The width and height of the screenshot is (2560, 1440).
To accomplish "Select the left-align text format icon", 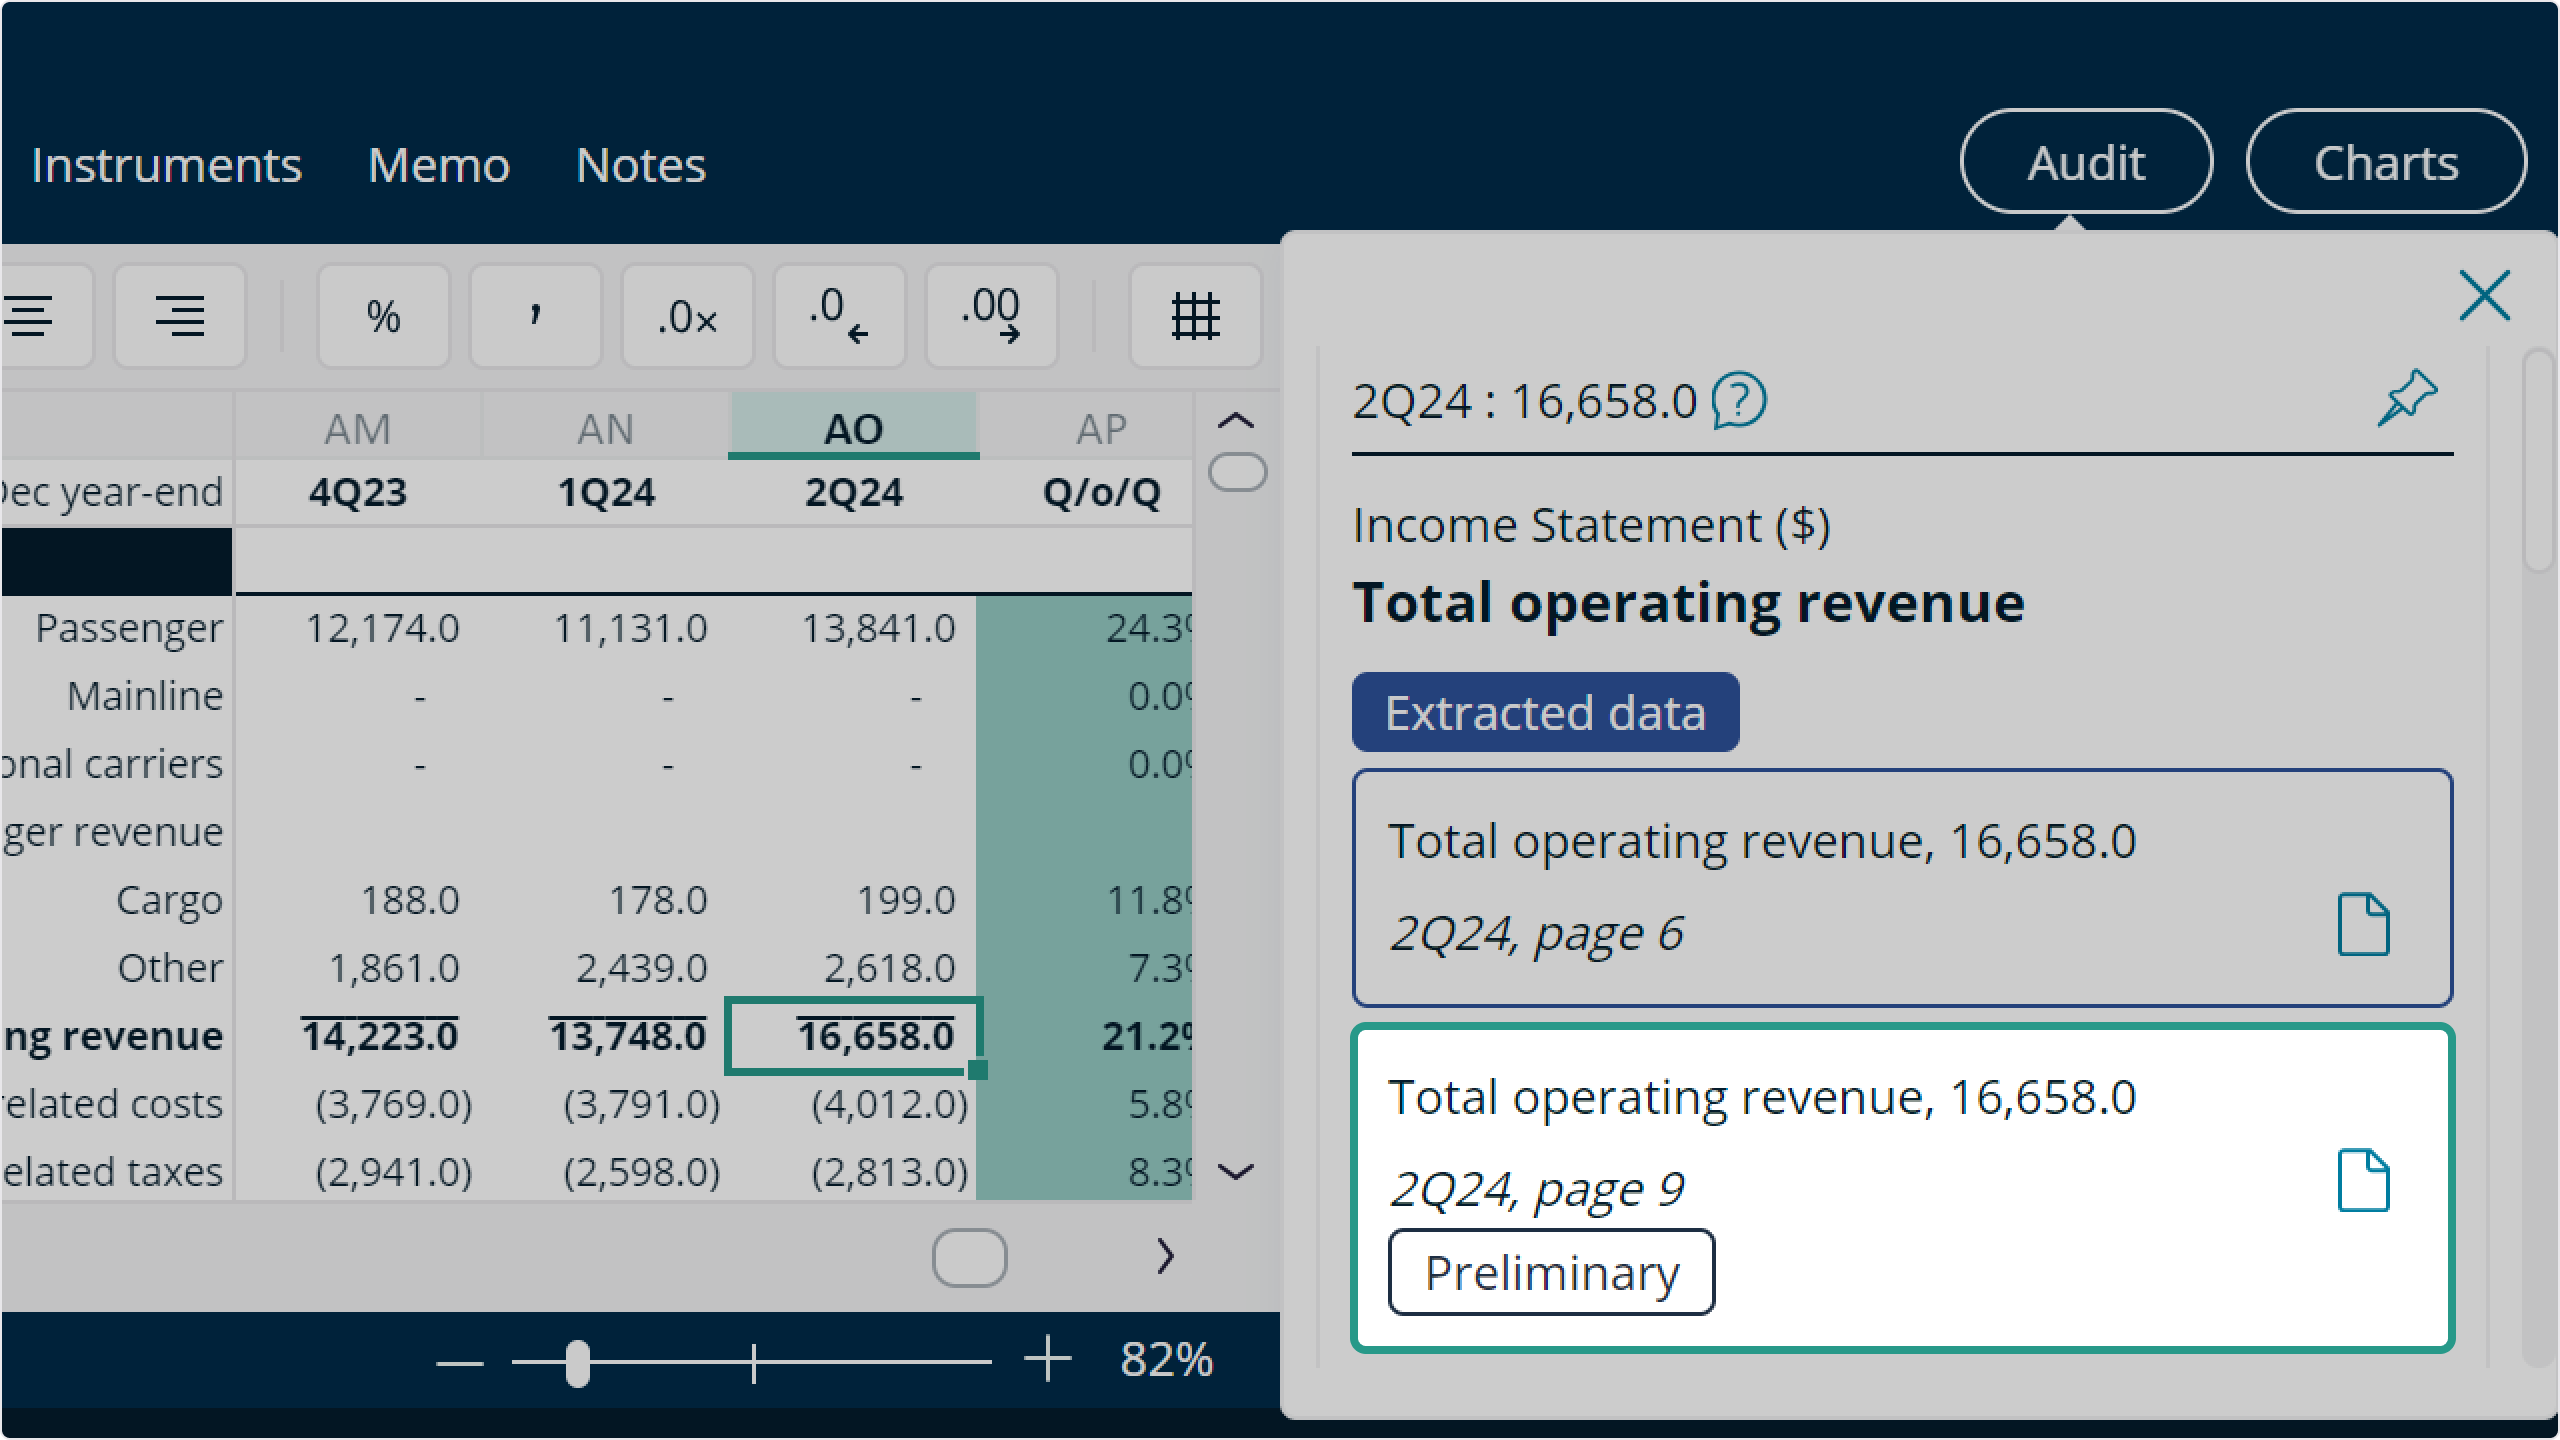I will pos(32,313).
